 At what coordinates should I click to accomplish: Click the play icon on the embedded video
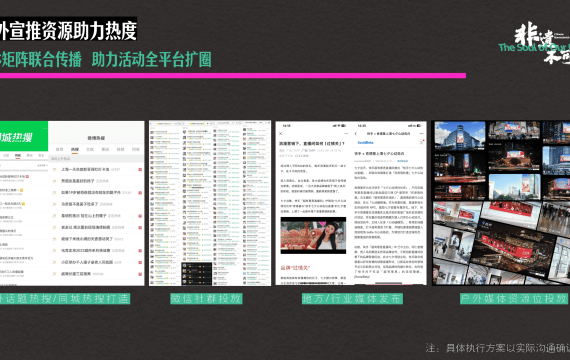coord(313,233)
